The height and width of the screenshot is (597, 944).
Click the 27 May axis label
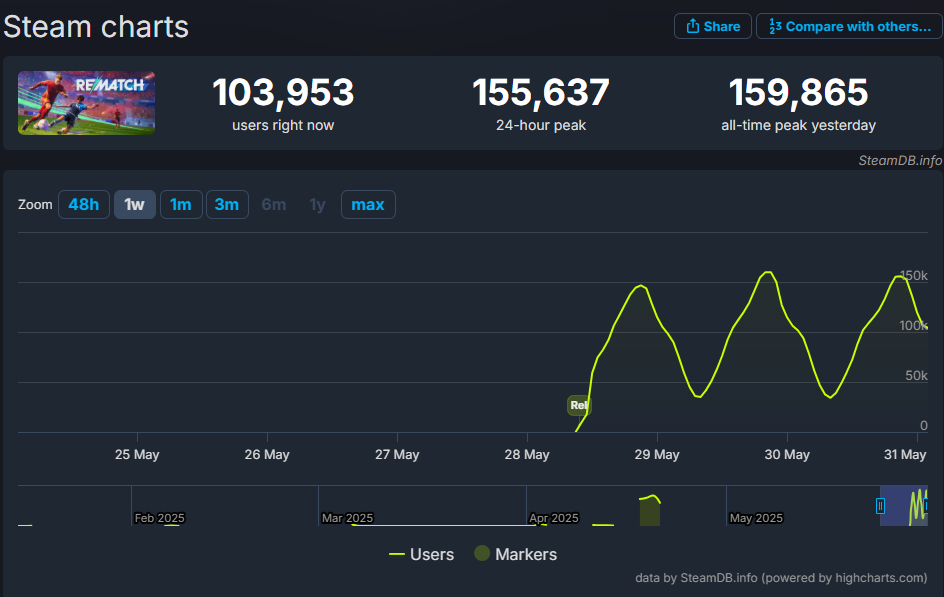point(397,454)
